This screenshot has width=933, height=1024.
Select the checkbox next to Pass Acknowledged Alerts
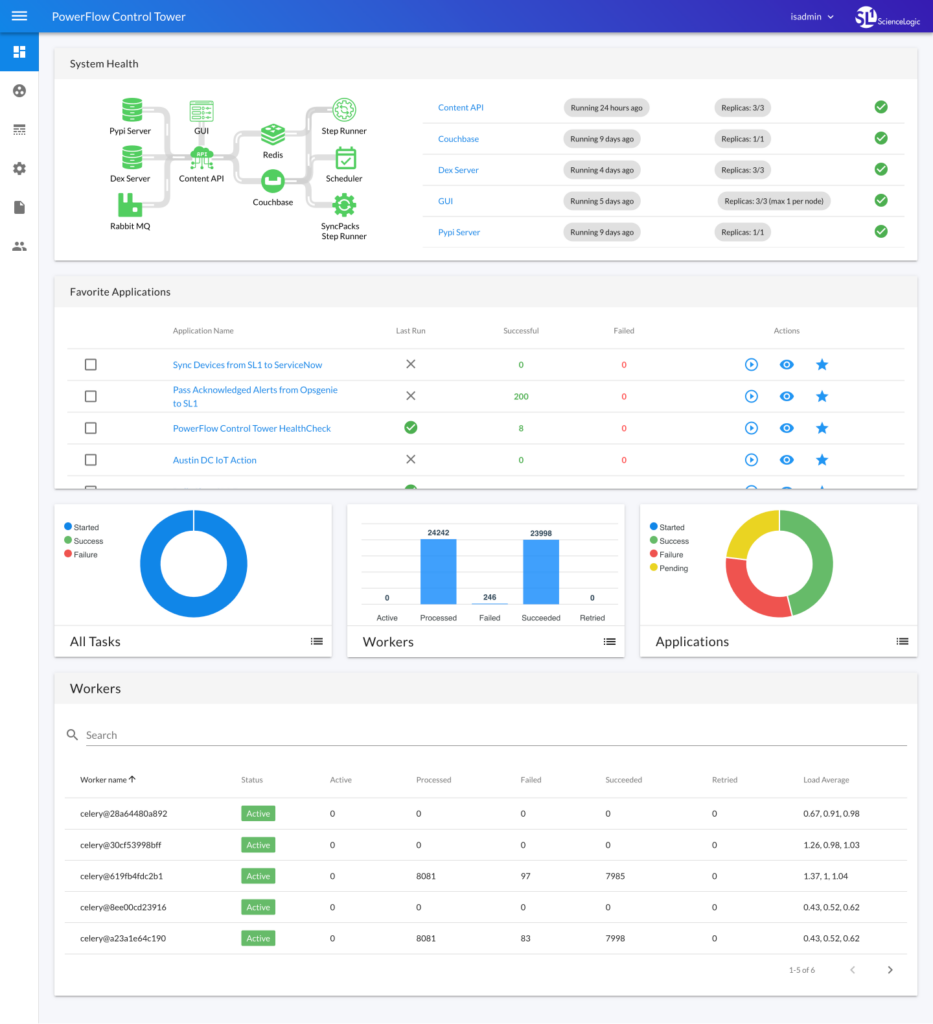tap(90, 396)
